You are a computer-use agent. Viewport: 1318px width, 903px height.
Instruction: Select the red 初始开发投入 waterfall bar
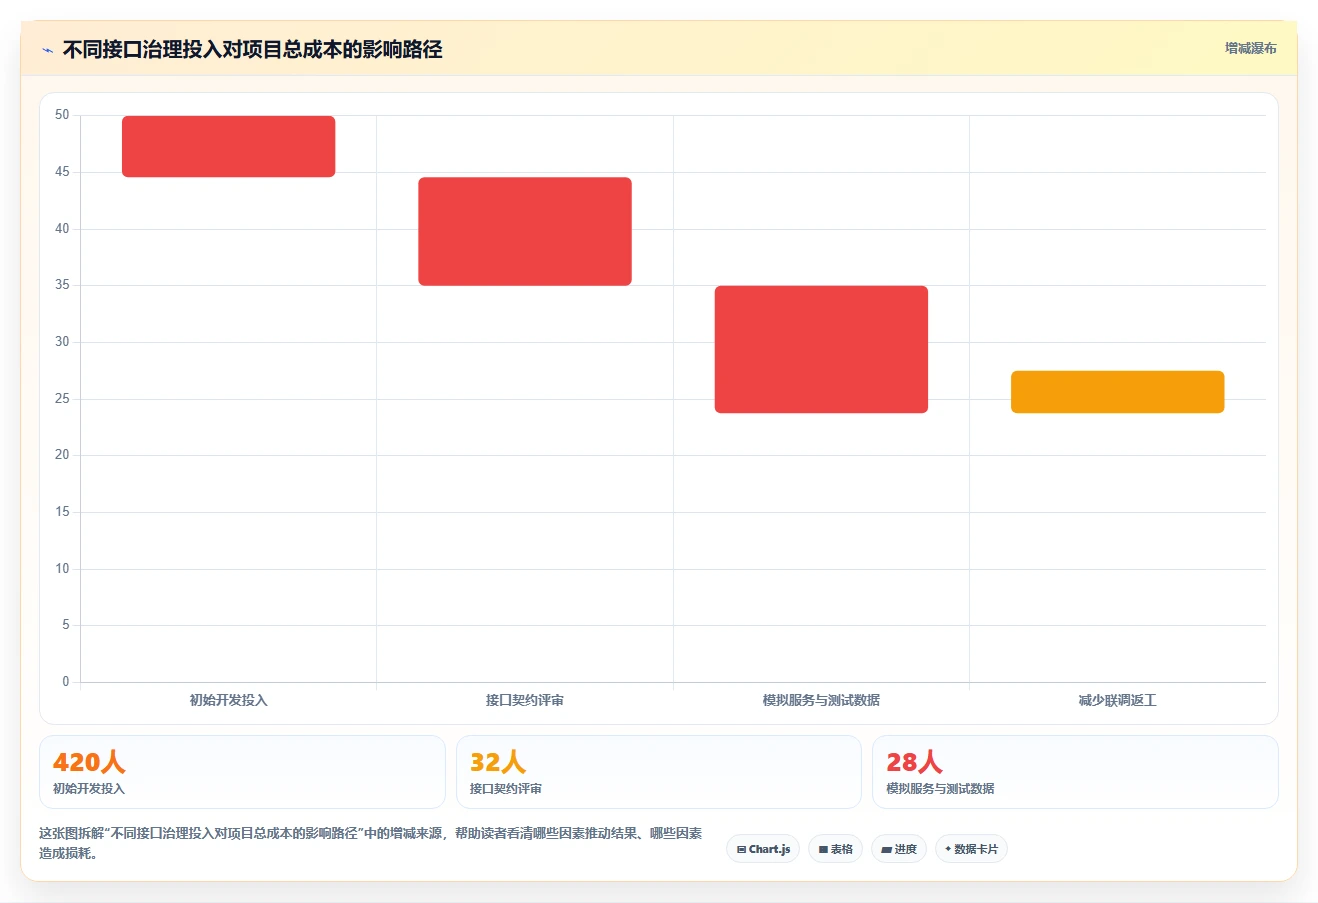(228, 146)
